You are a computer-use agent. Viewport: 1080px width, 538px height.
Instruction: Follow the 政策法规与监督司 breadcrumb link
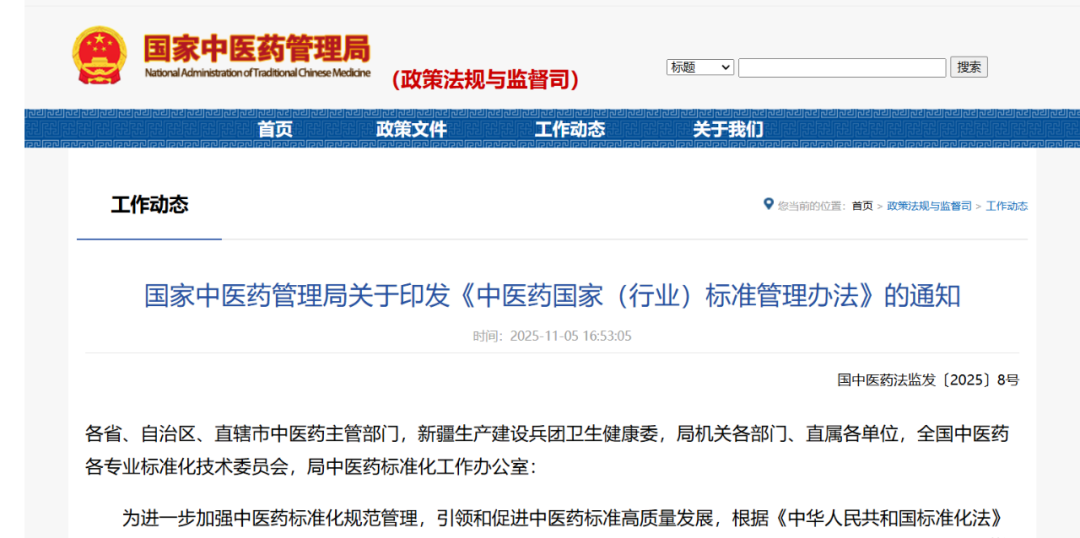(x=929, y=206)
